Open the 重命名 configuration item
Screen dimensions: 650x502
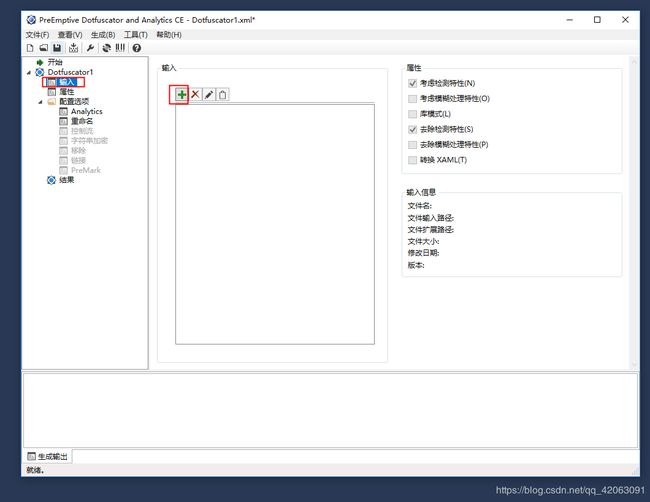pyautogui.click(x=82, y=121)
